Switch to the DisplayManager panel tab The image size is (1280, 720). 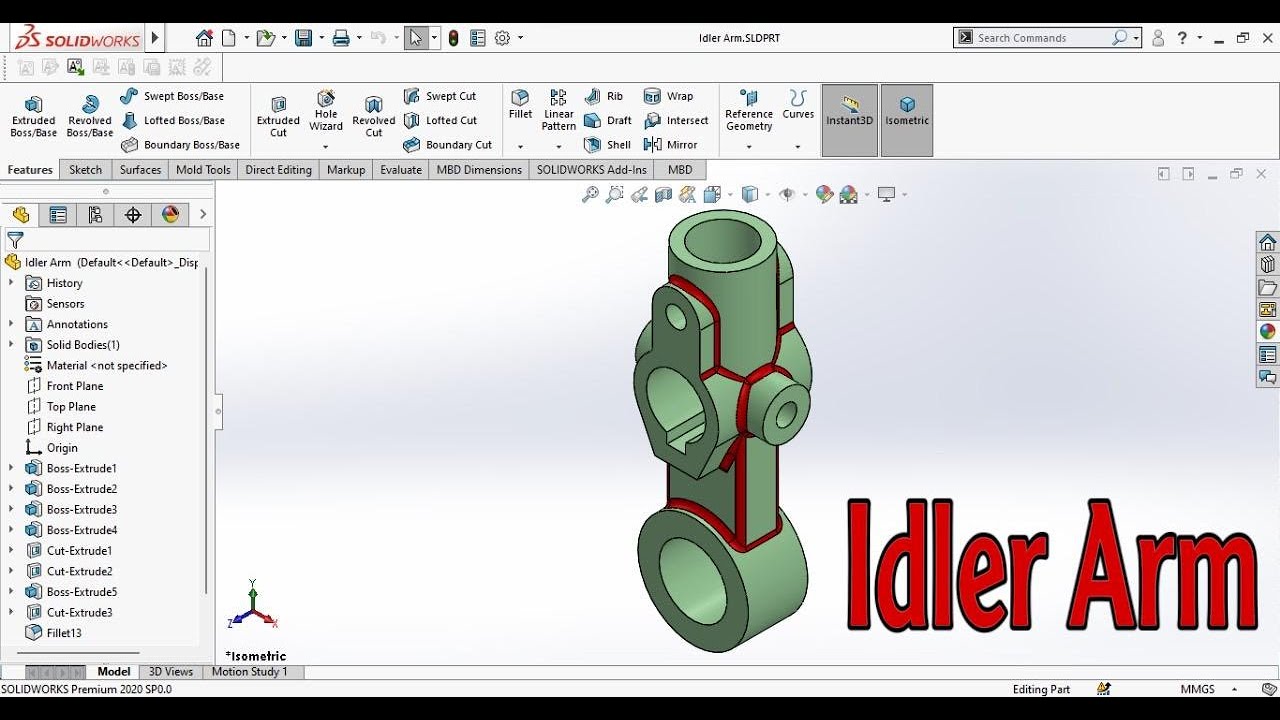[x=170, y=215]
